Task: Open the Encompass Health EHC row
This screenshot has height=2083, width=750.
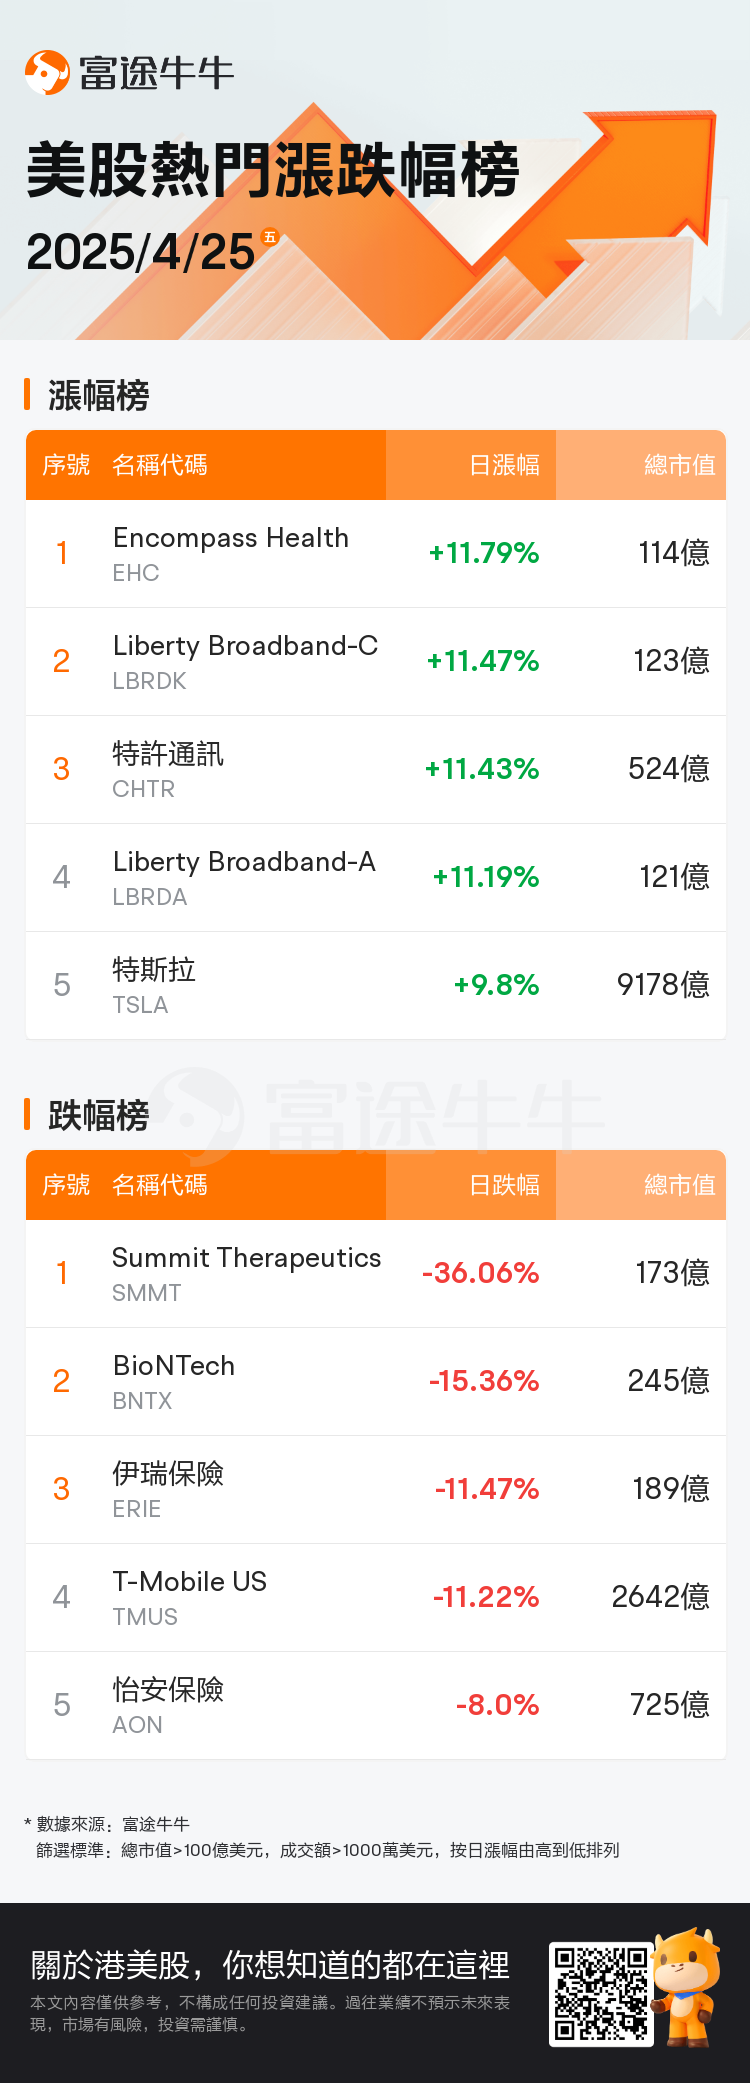Action: 376,554
